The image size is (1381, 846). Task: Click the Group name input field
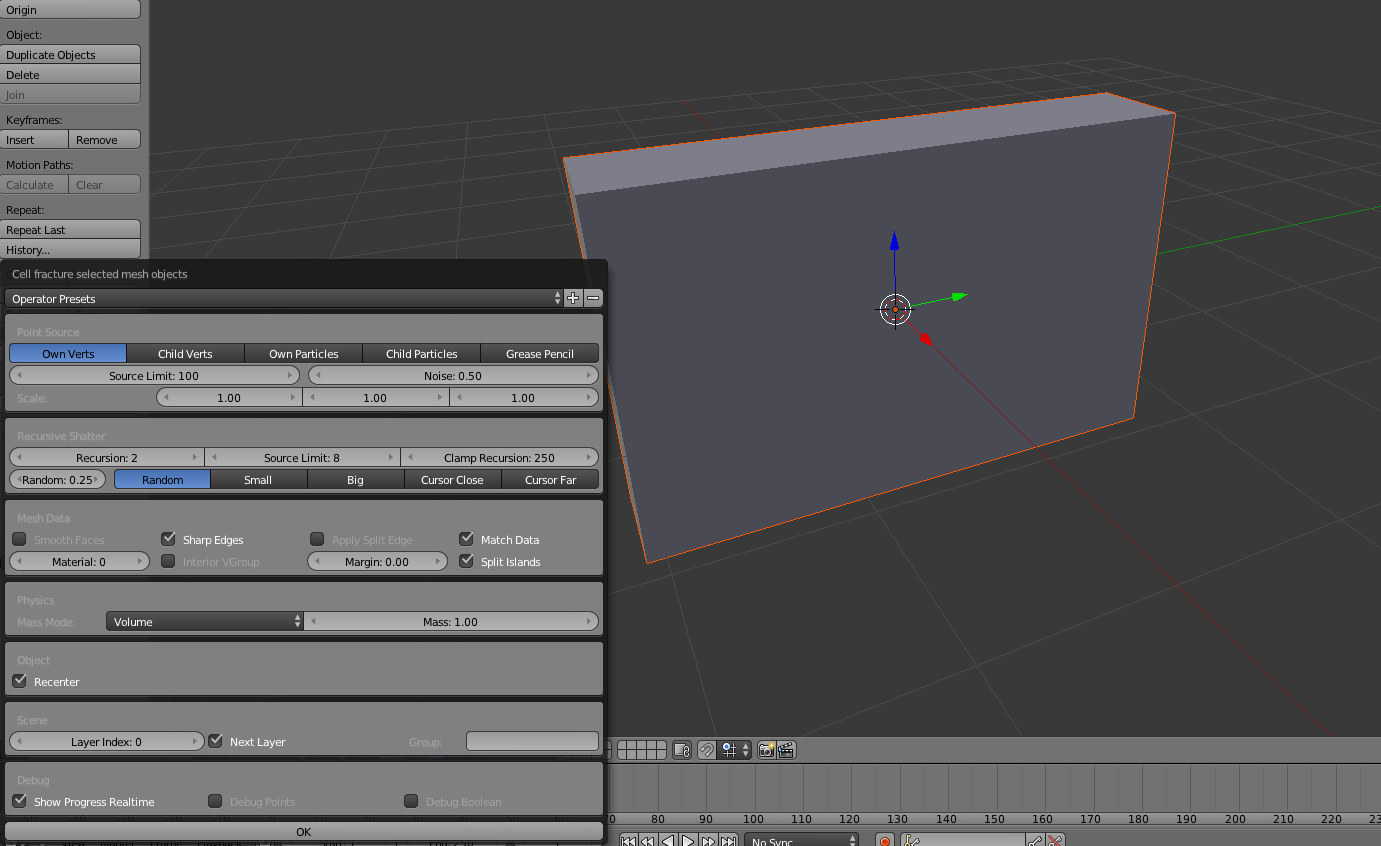point(532,741)
